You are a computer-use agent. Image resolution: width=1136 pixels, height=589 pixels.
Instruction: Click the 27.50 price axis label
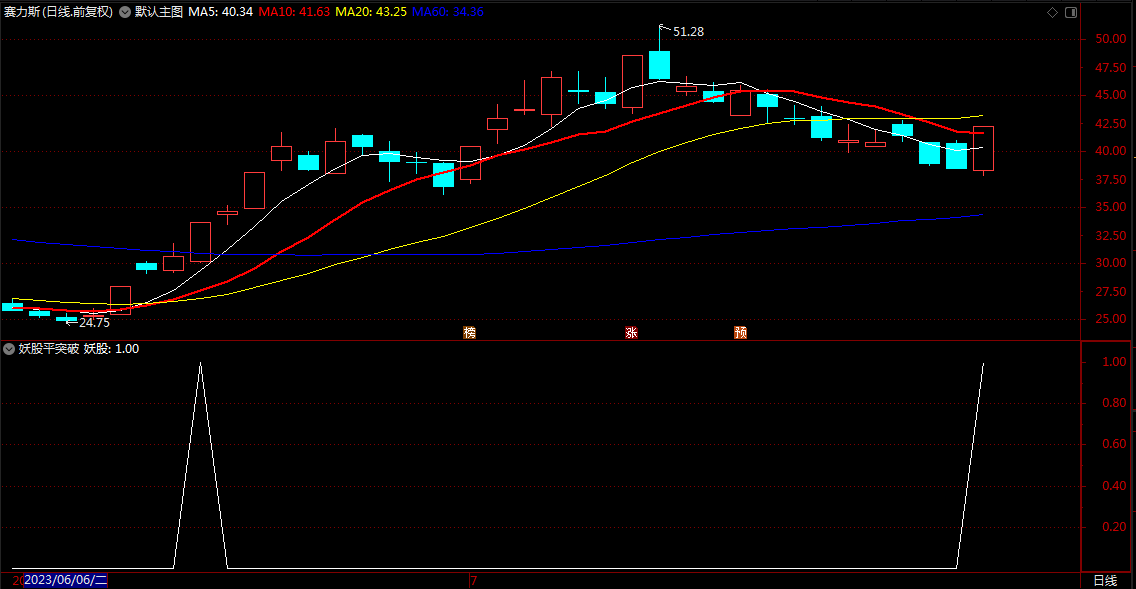[x=1111, y=292]
